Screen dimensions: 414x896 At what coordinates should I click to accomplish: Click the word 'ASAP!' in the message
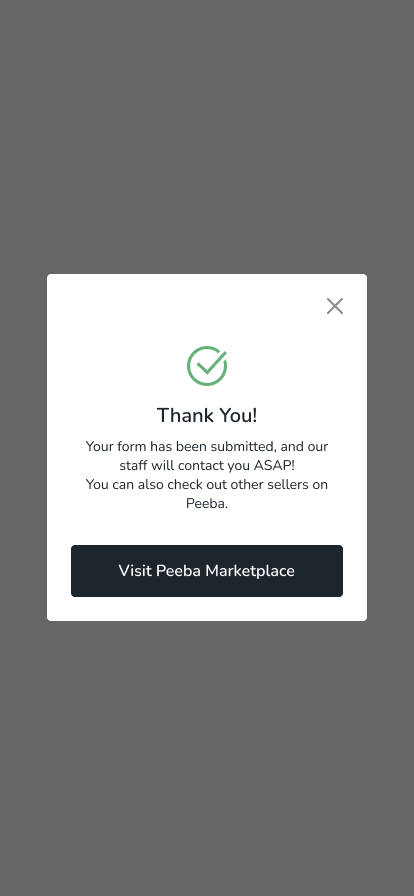point(274,466)
